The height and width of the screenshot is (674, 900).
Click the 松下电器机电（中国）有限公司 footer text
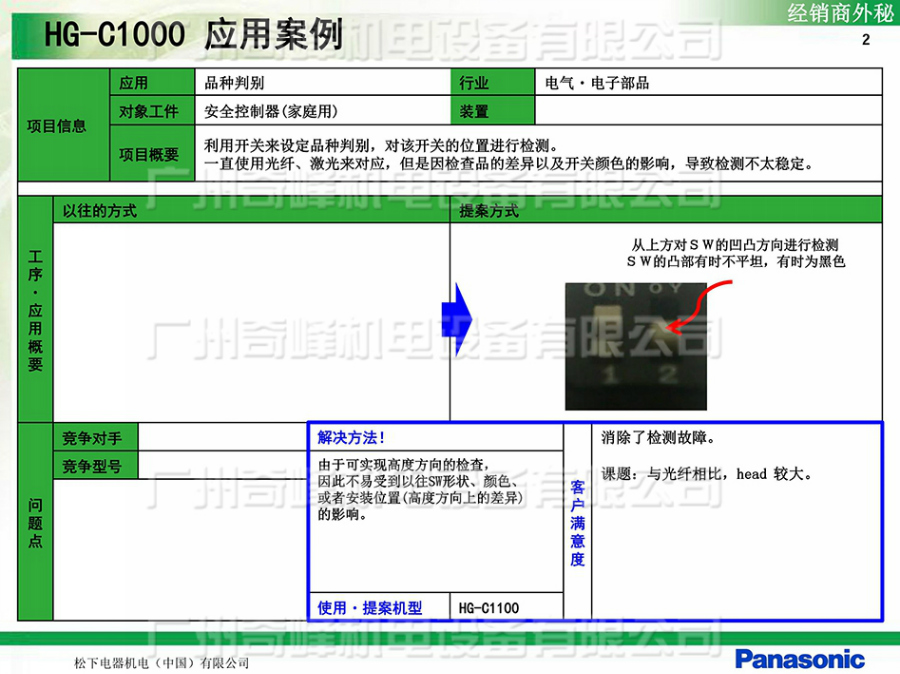162,663
